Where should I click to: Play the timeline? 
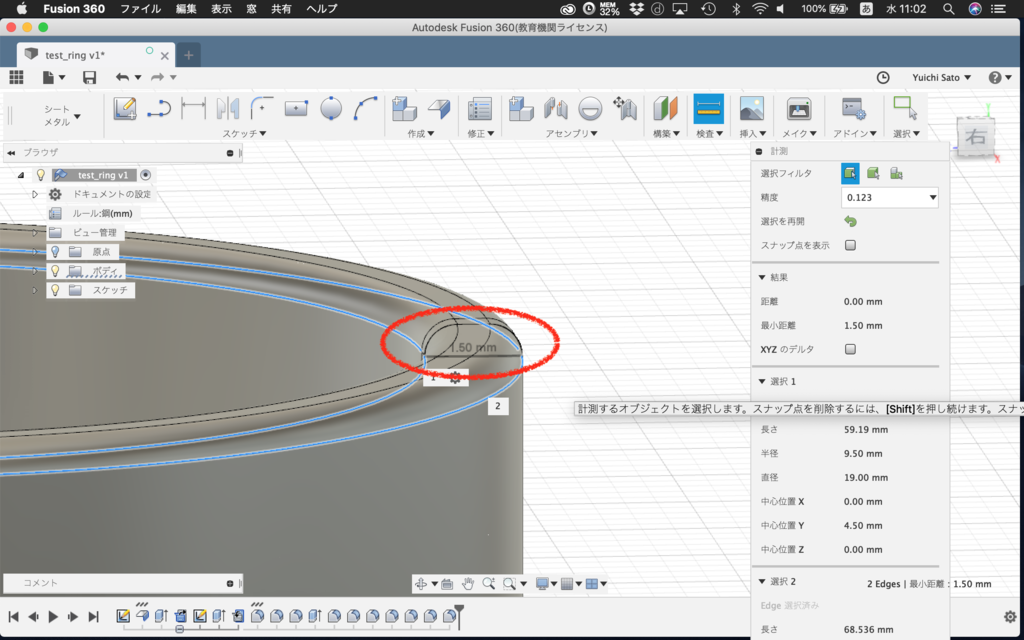[53, 616]
